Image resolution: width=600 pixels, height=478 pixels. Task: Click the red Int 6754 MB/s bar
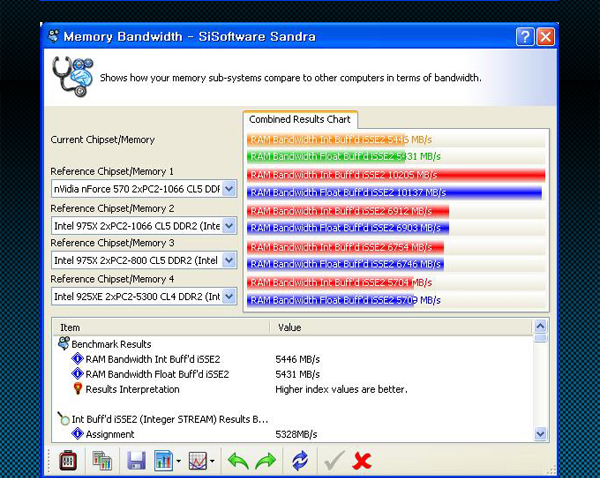click(346, 247)
